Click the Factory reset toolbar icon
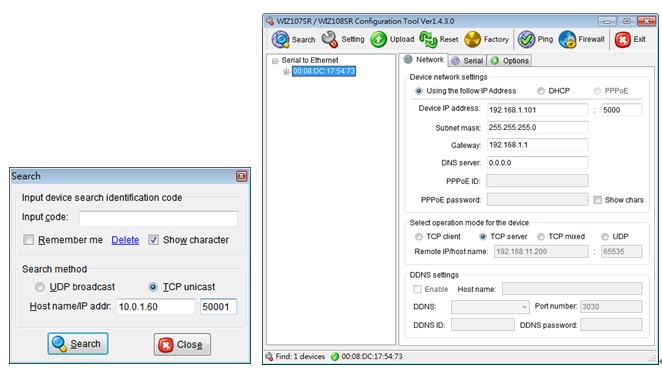The width and height of the screenshot is (662, 370). pyautogui.click(x=472, y=39)
